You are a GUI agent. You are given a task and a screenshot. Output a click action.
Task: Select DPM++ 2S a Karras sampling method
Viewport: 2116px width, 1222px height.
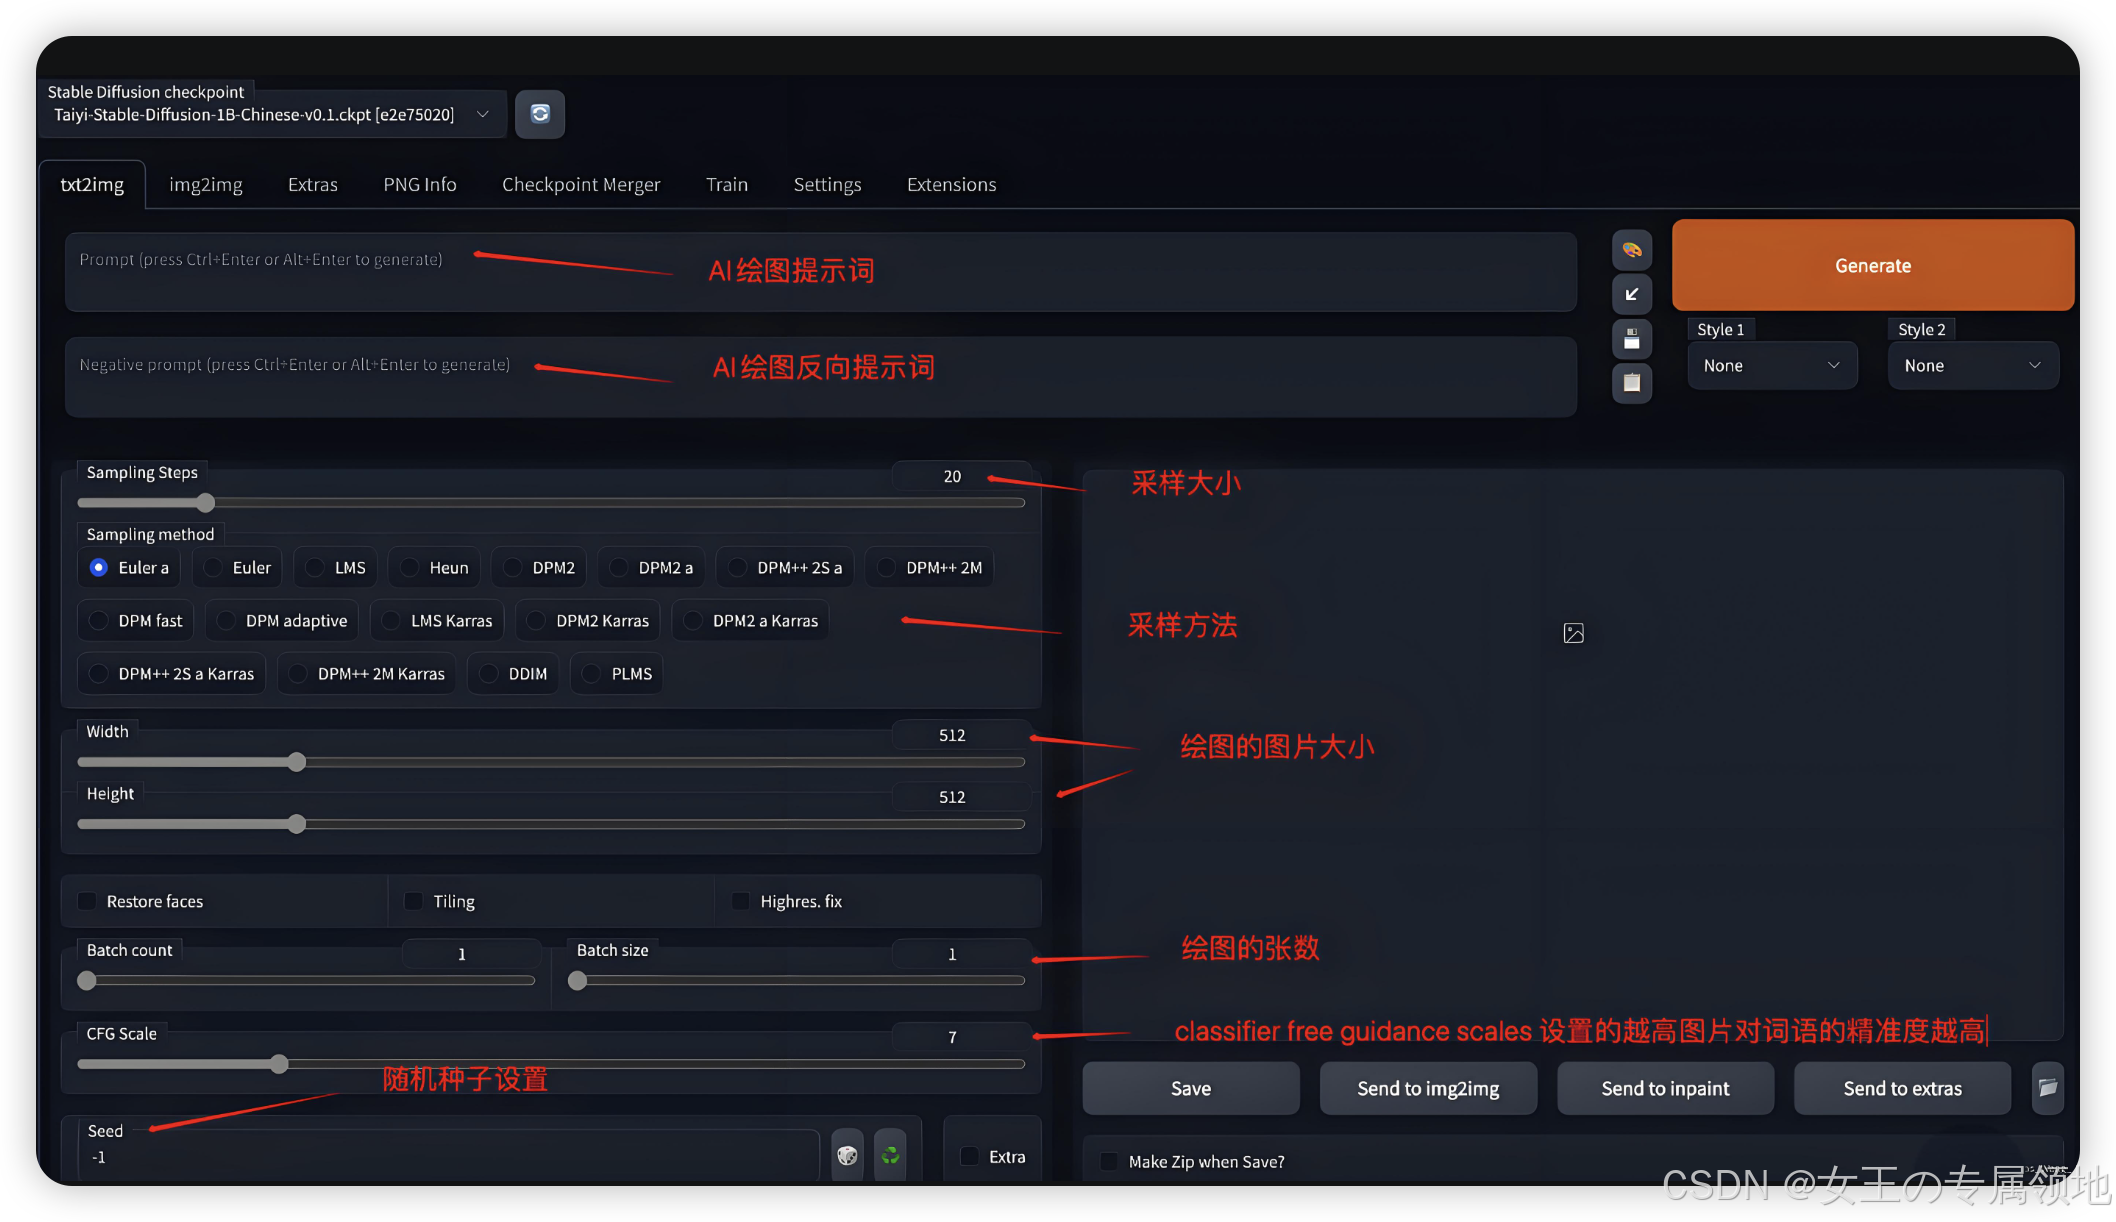[x=172, y=674]
